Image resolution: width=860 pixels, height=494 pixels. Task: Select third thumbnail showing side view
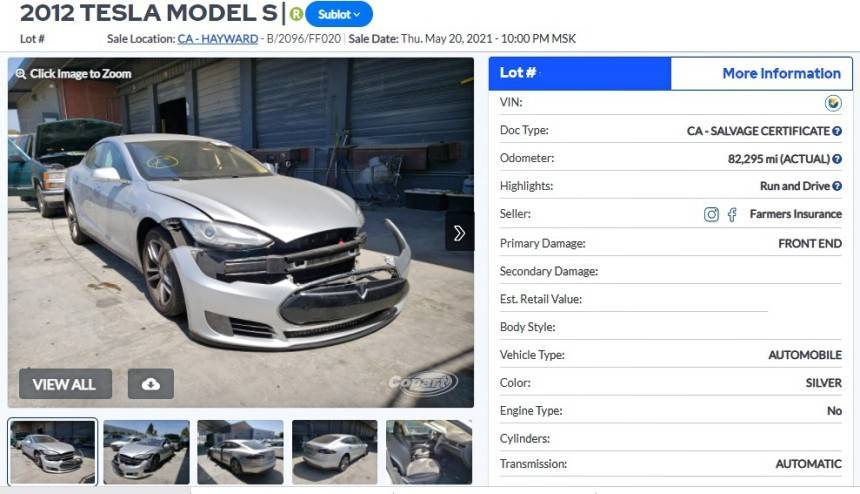pos(240,452)
